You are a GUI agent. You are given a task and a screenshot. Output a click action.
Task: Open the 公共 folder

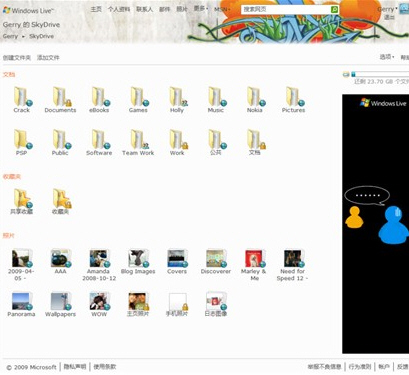[x=216, y=142]
